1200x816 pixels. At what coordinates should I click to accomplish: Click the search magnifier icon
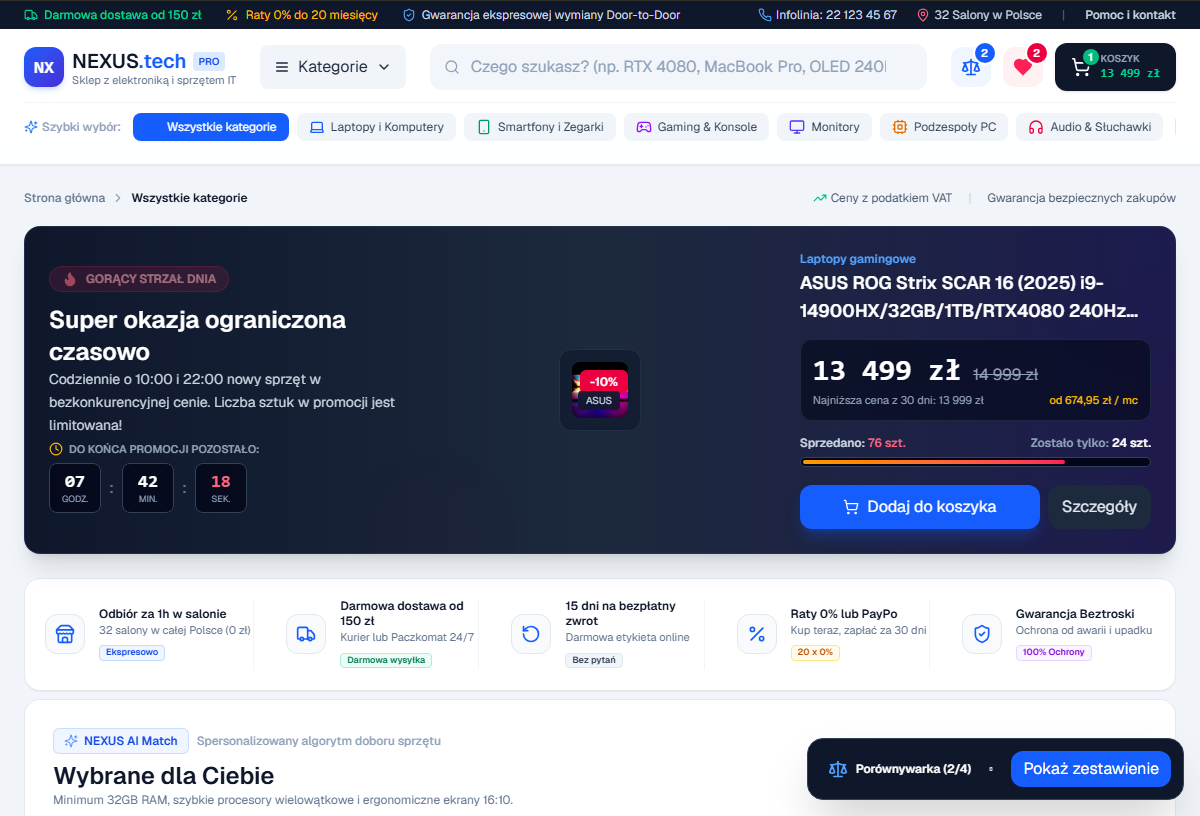pos(452,67)
